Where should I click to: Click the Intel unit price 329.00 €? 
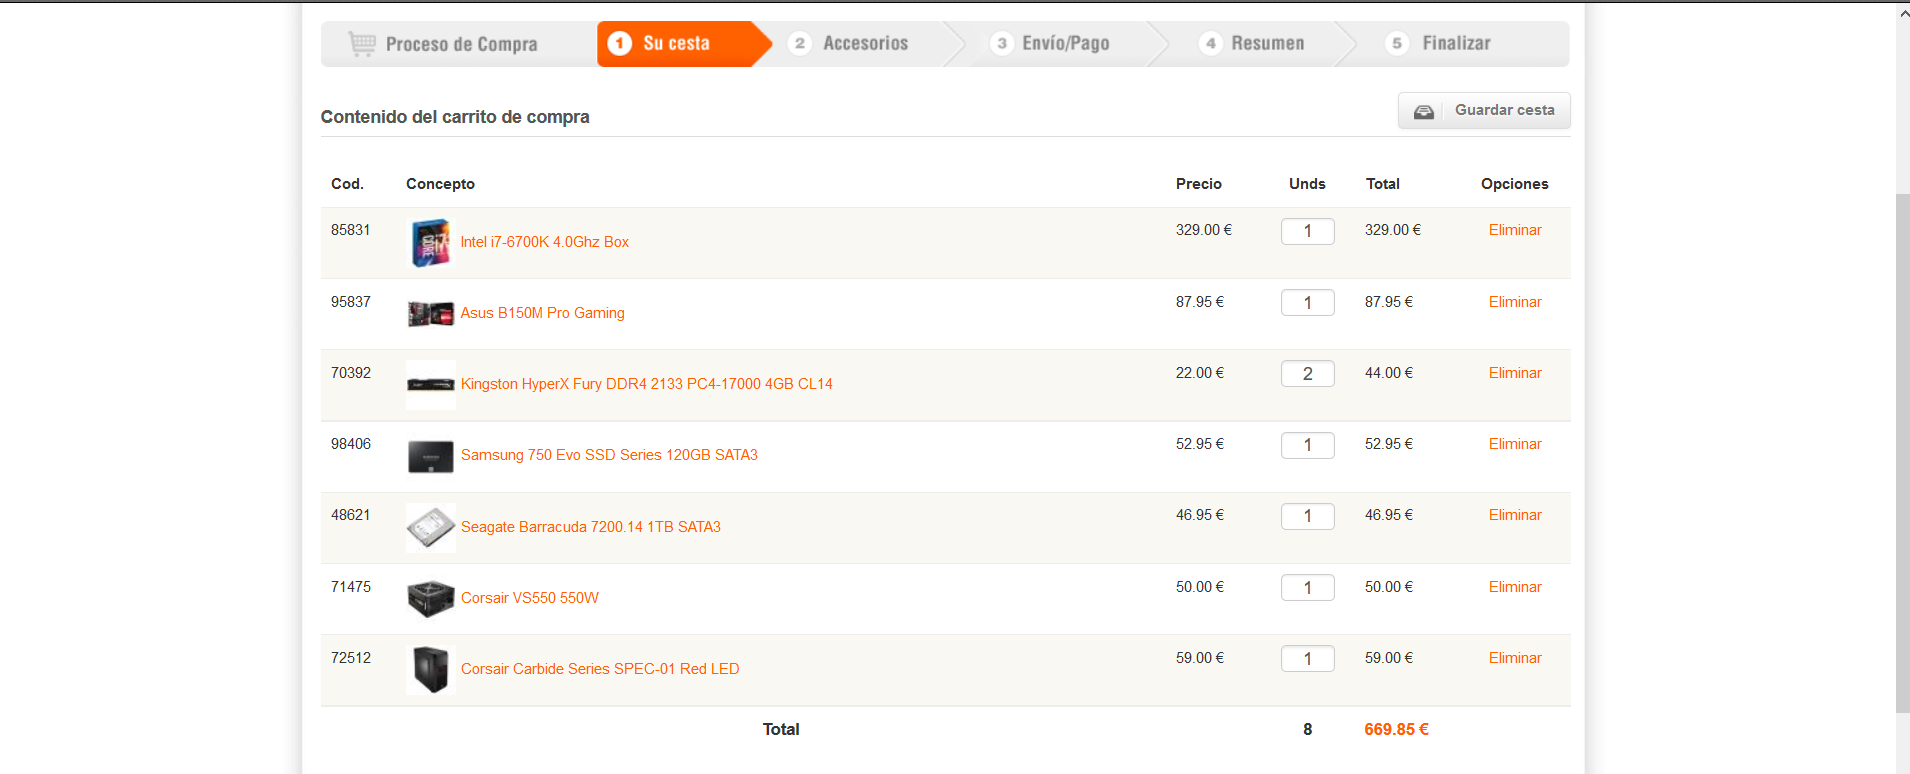click(x=1204, y=230)
